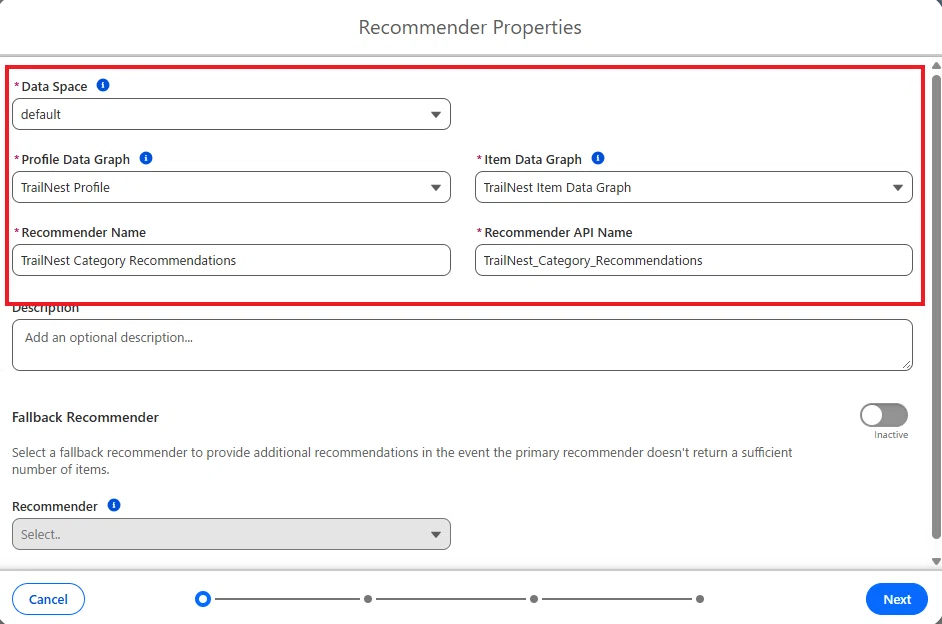Click the Item Data Graph info icon

[x=598, y=158]
